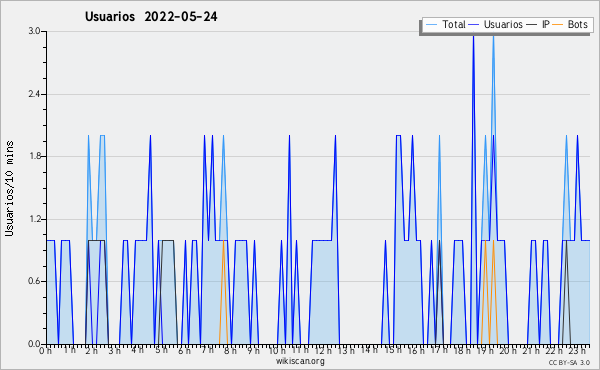Click the 'wikiscan.org' source text

300,361
